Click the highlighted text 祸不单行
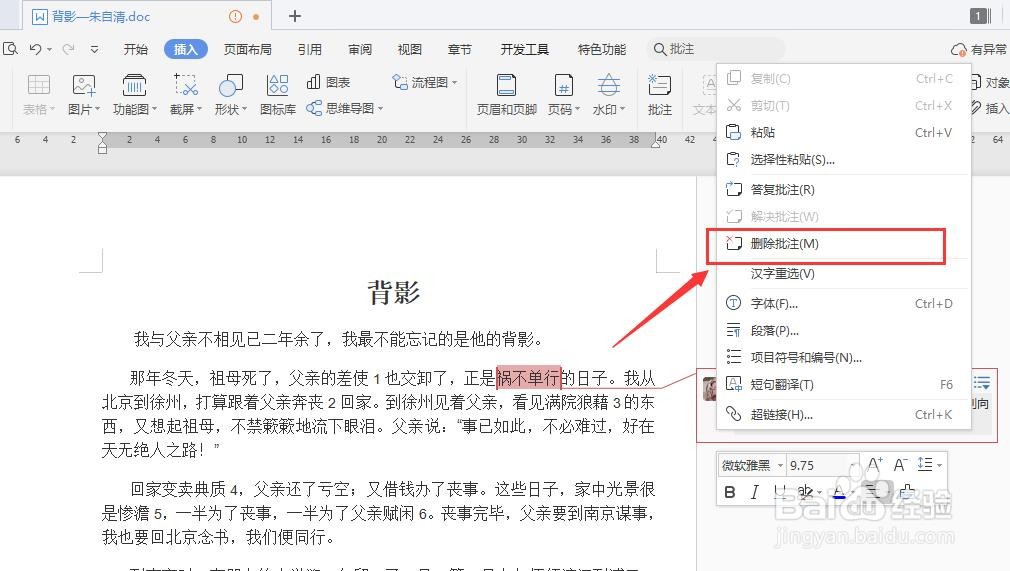The image size is (1010, 571). [529, 377]
